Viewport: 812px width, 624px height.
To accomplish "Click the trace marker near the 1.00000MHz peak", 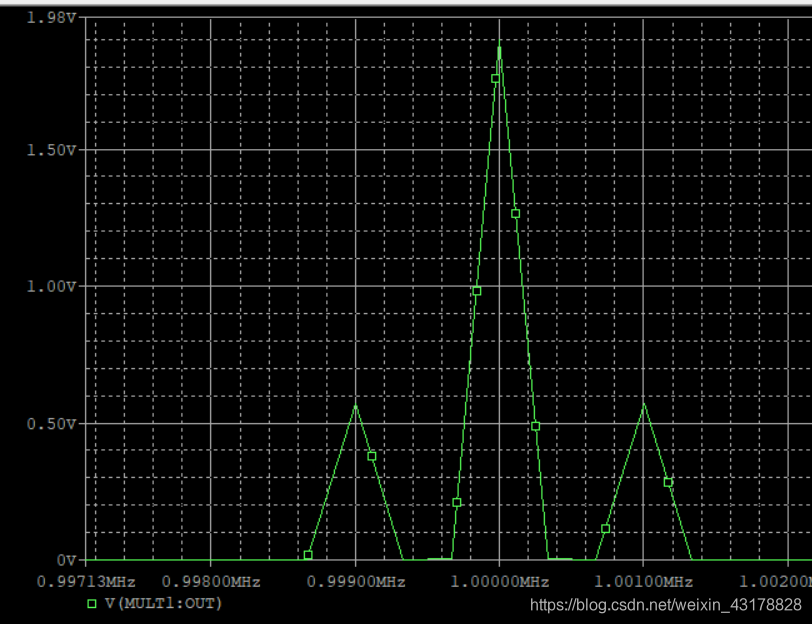I will pyautogui.click(x=496, y=79).
